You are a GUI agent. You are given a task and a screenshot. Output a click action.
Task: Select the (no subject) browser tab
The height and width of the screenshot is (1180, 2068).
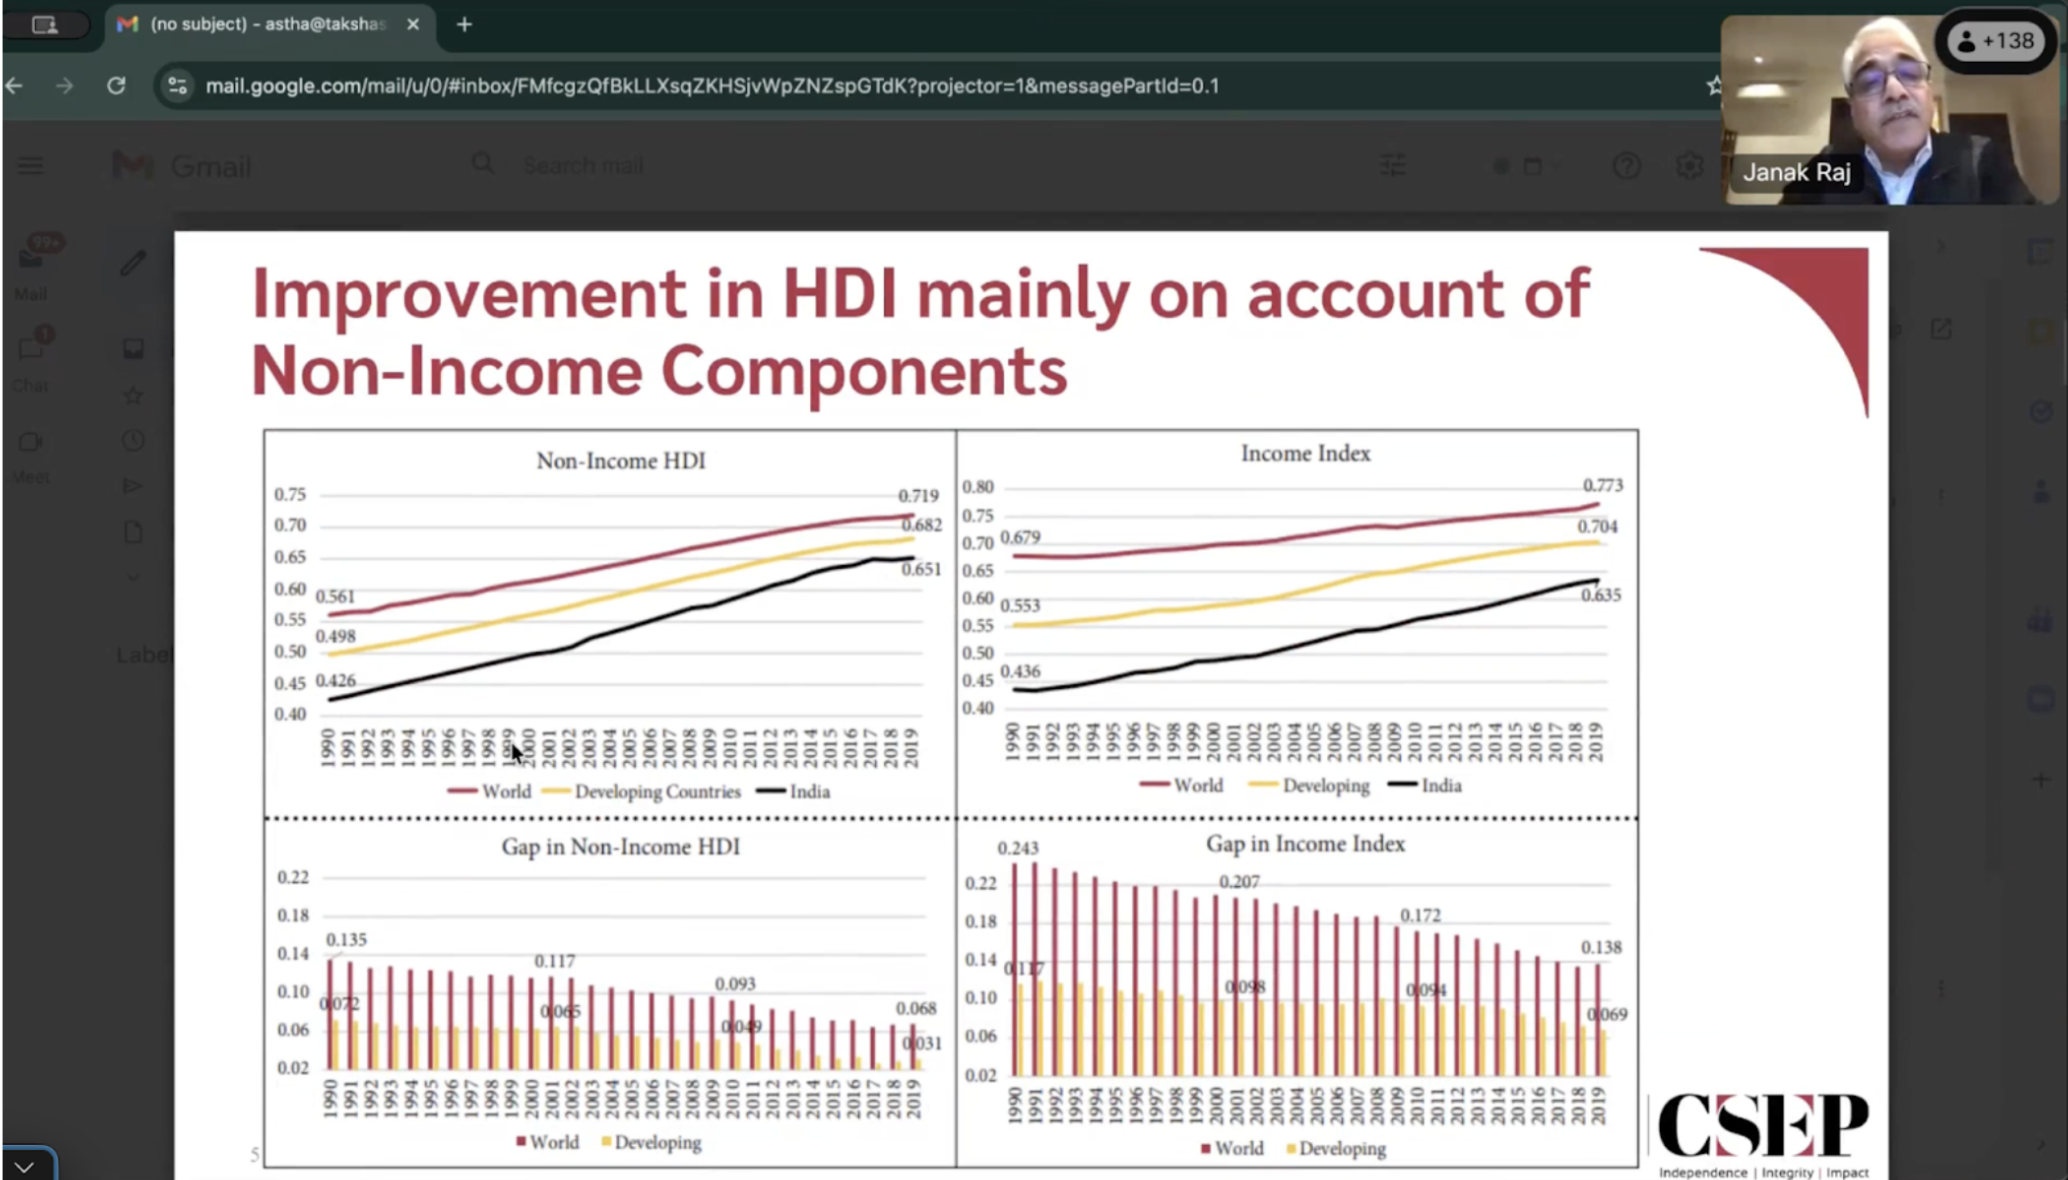(x=266, y=24)
